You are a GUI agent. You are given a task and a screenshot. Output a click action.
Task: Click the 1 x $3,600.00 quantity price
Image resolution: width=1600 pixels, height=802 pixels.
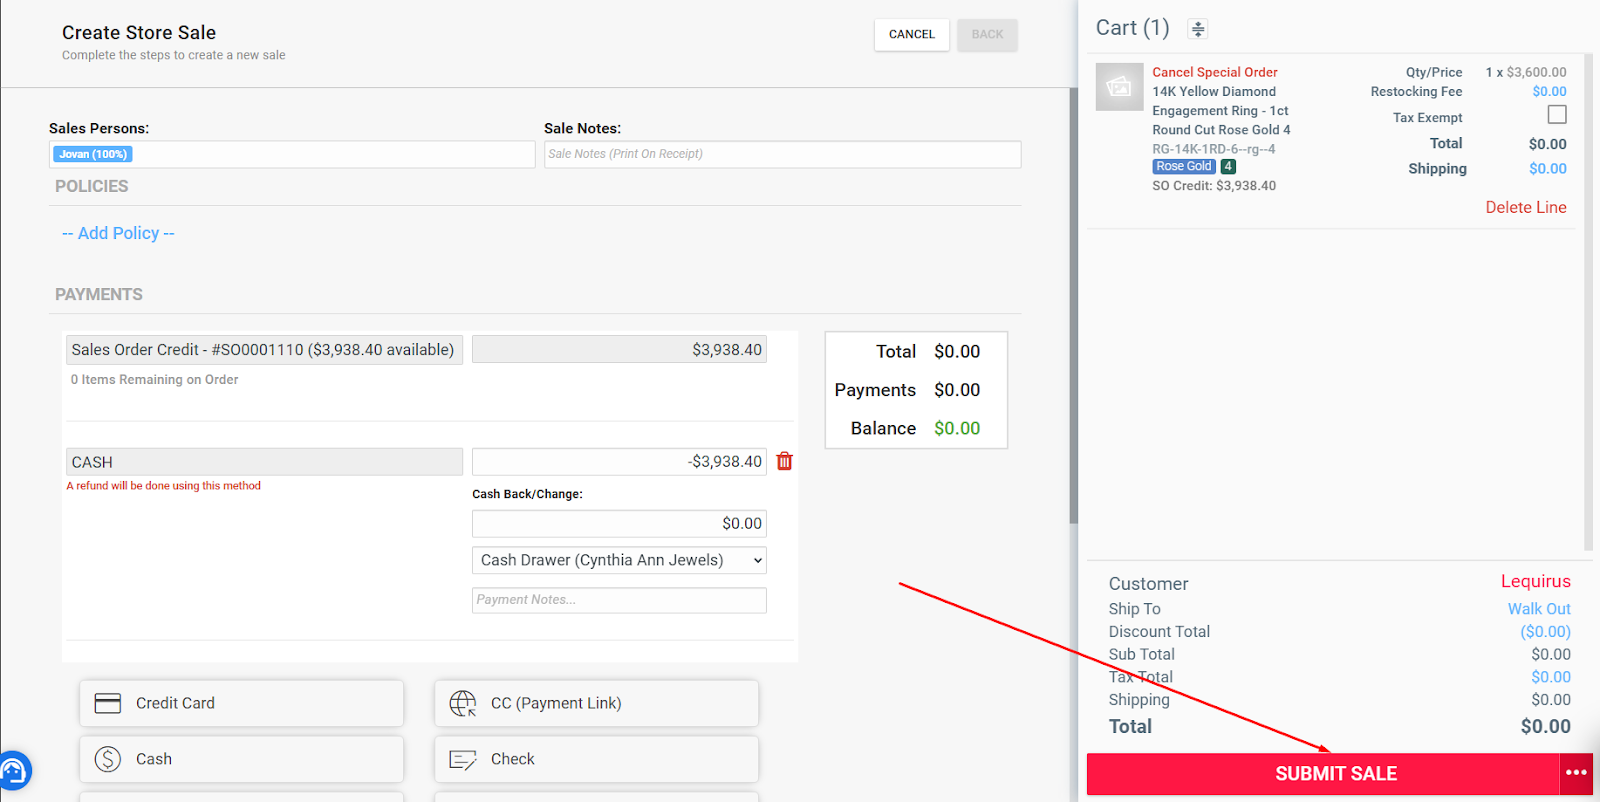(x=1526, y=72)
